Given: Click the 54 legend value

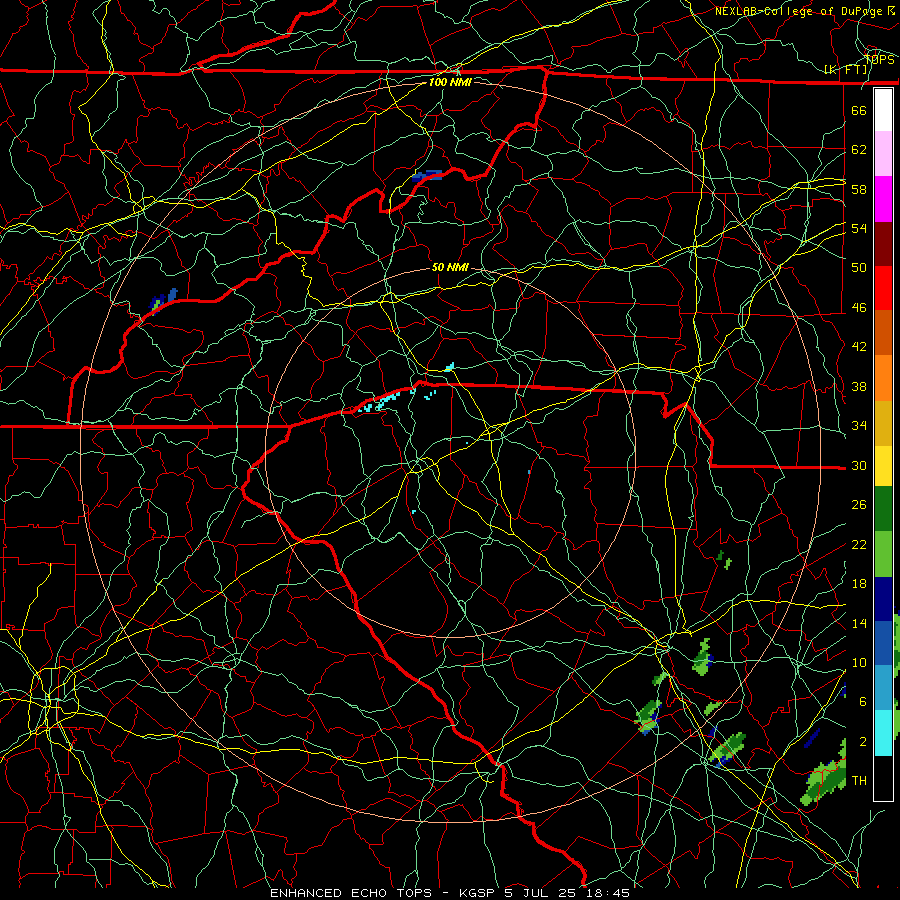Looking at the screenshot, I should click(x=859, y=228).
